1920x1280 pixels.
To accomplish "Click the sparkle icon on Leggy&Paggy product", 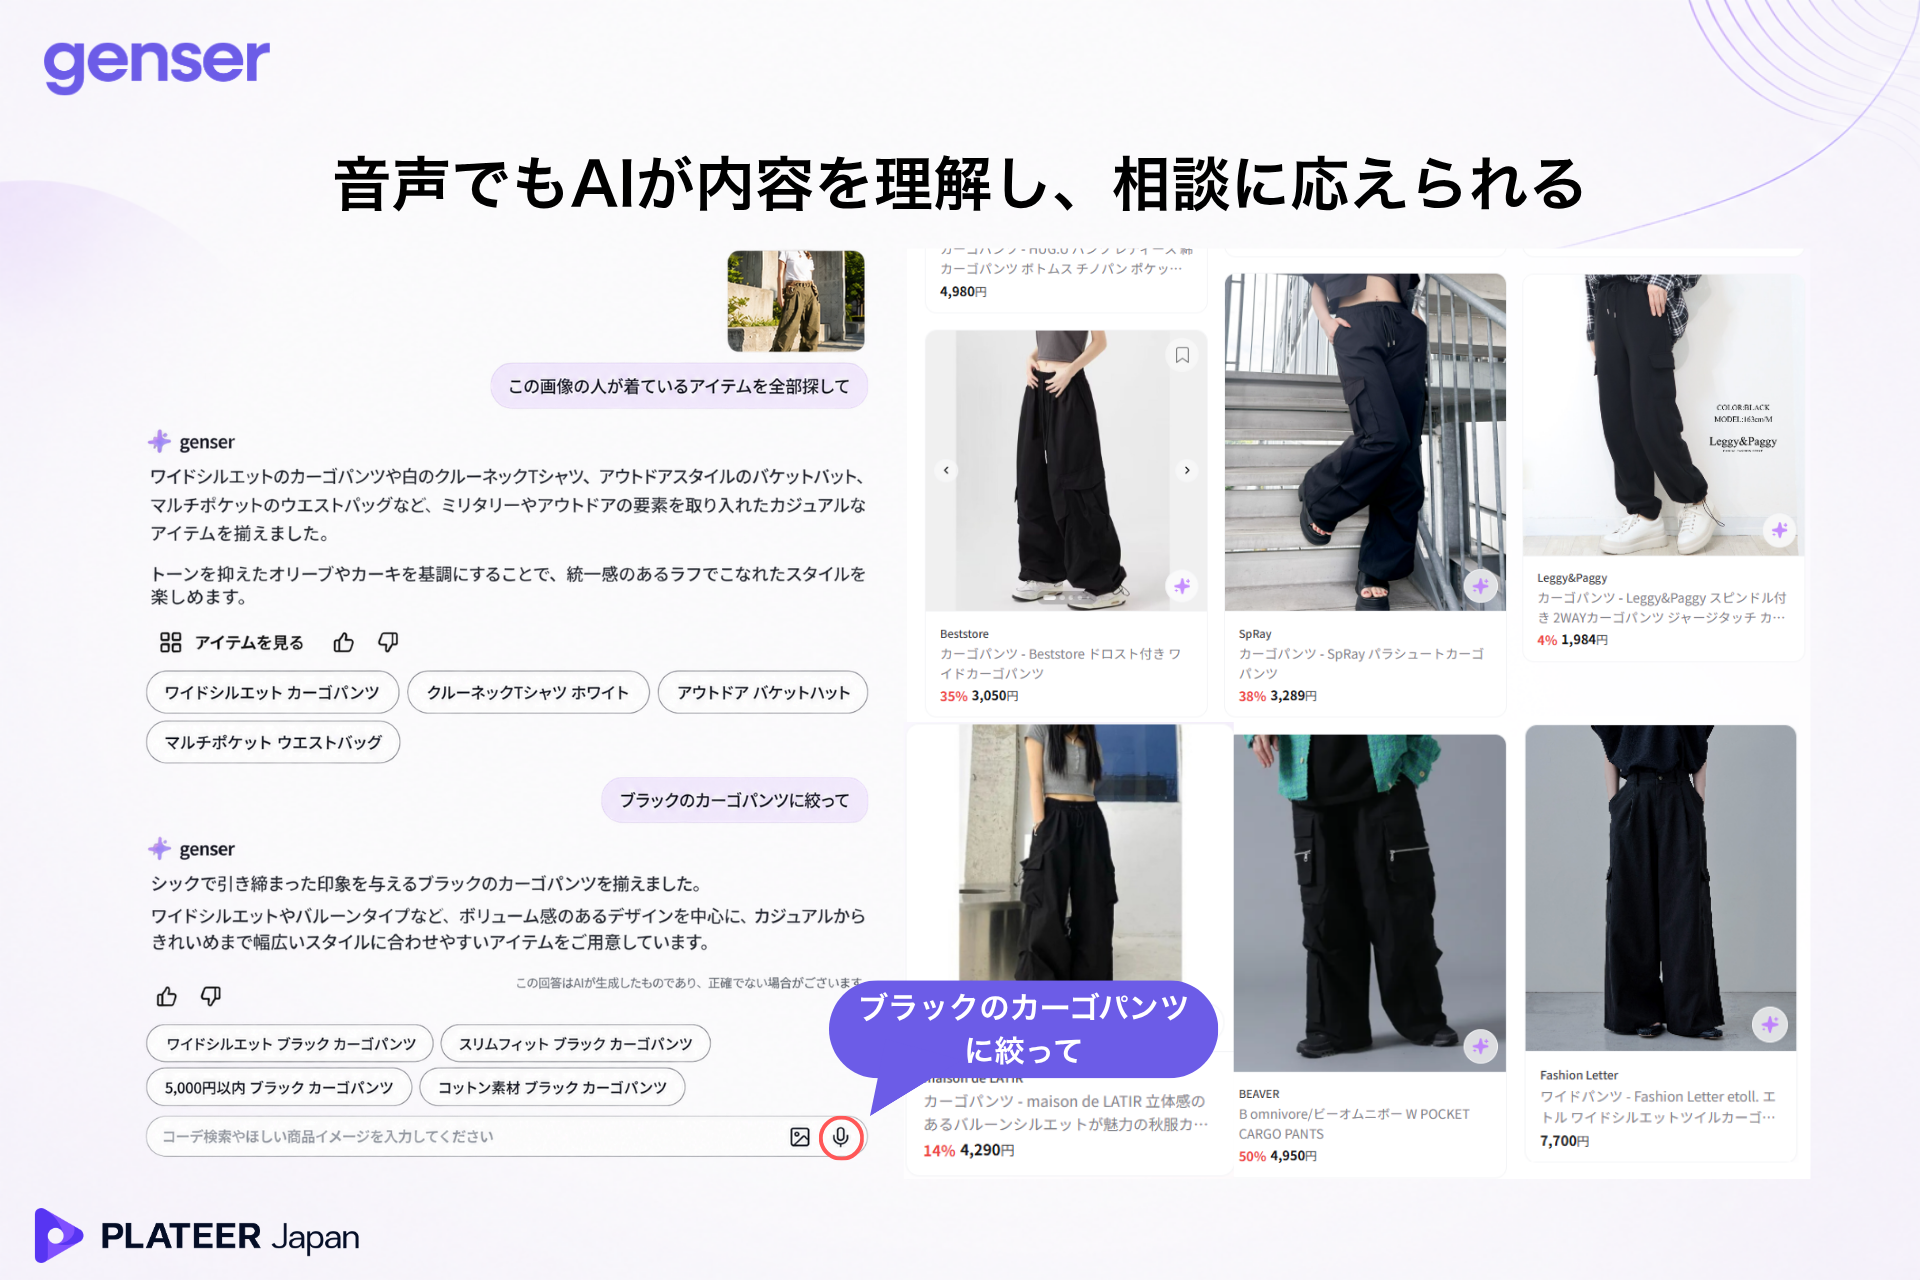I will (1779, 531).
